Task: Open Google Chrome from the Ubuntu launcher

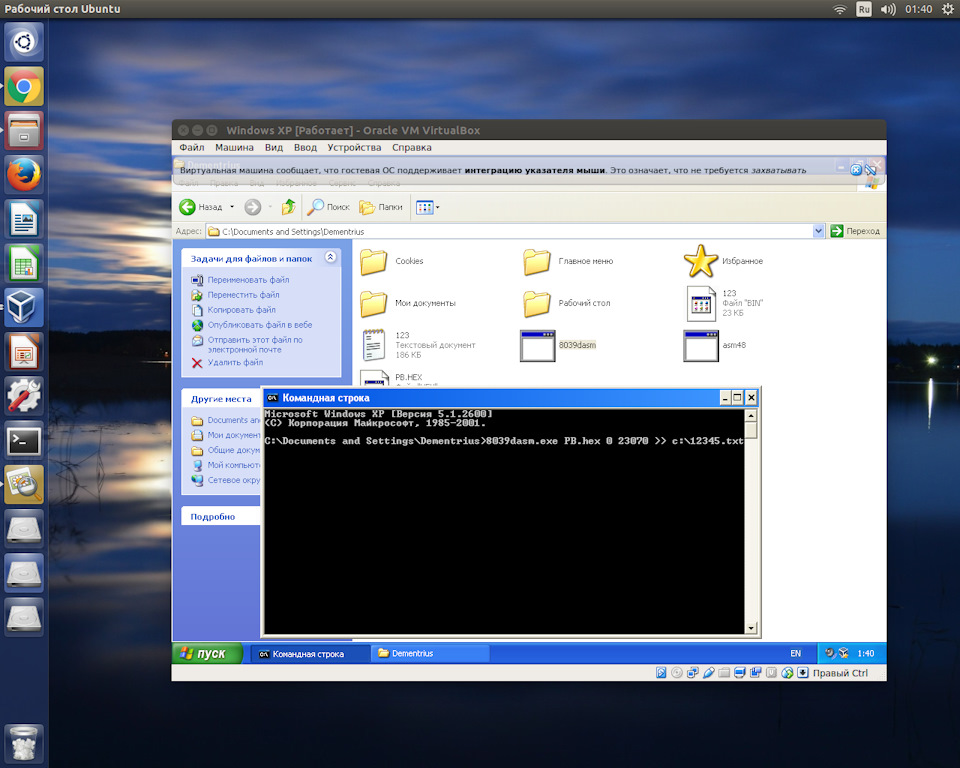Action: [x=24, y=86]
